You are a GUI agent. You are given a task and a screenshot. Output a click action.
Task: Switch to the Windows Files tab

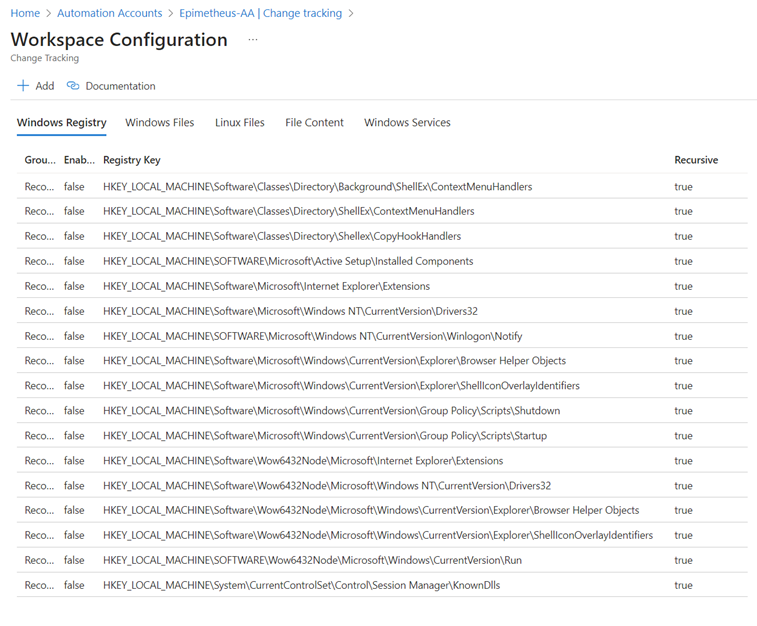[159, 123]
